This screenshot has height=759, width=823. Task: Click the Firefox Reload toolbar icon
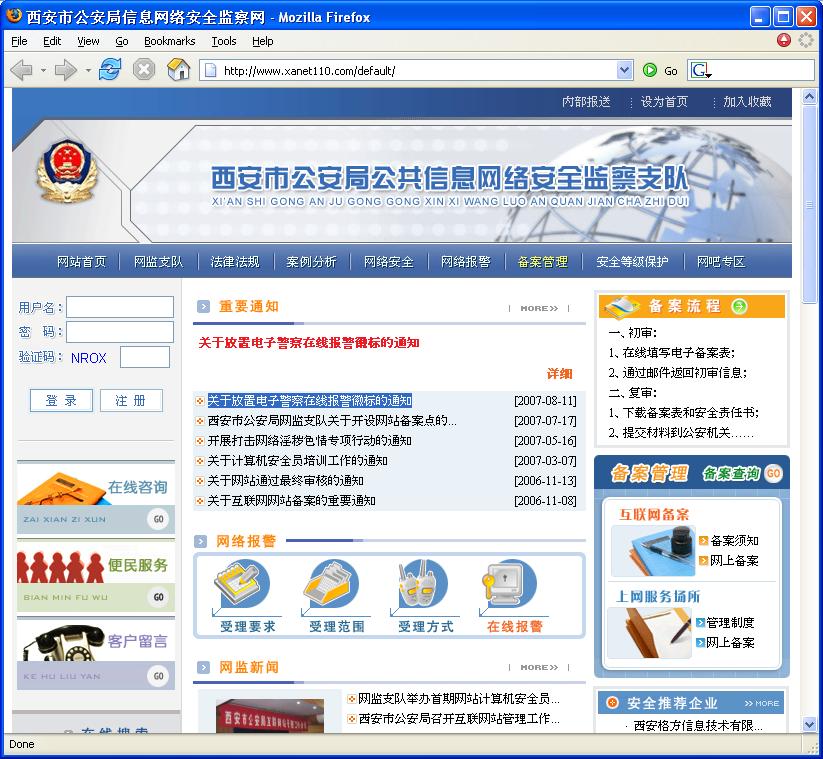coord(110,70)
